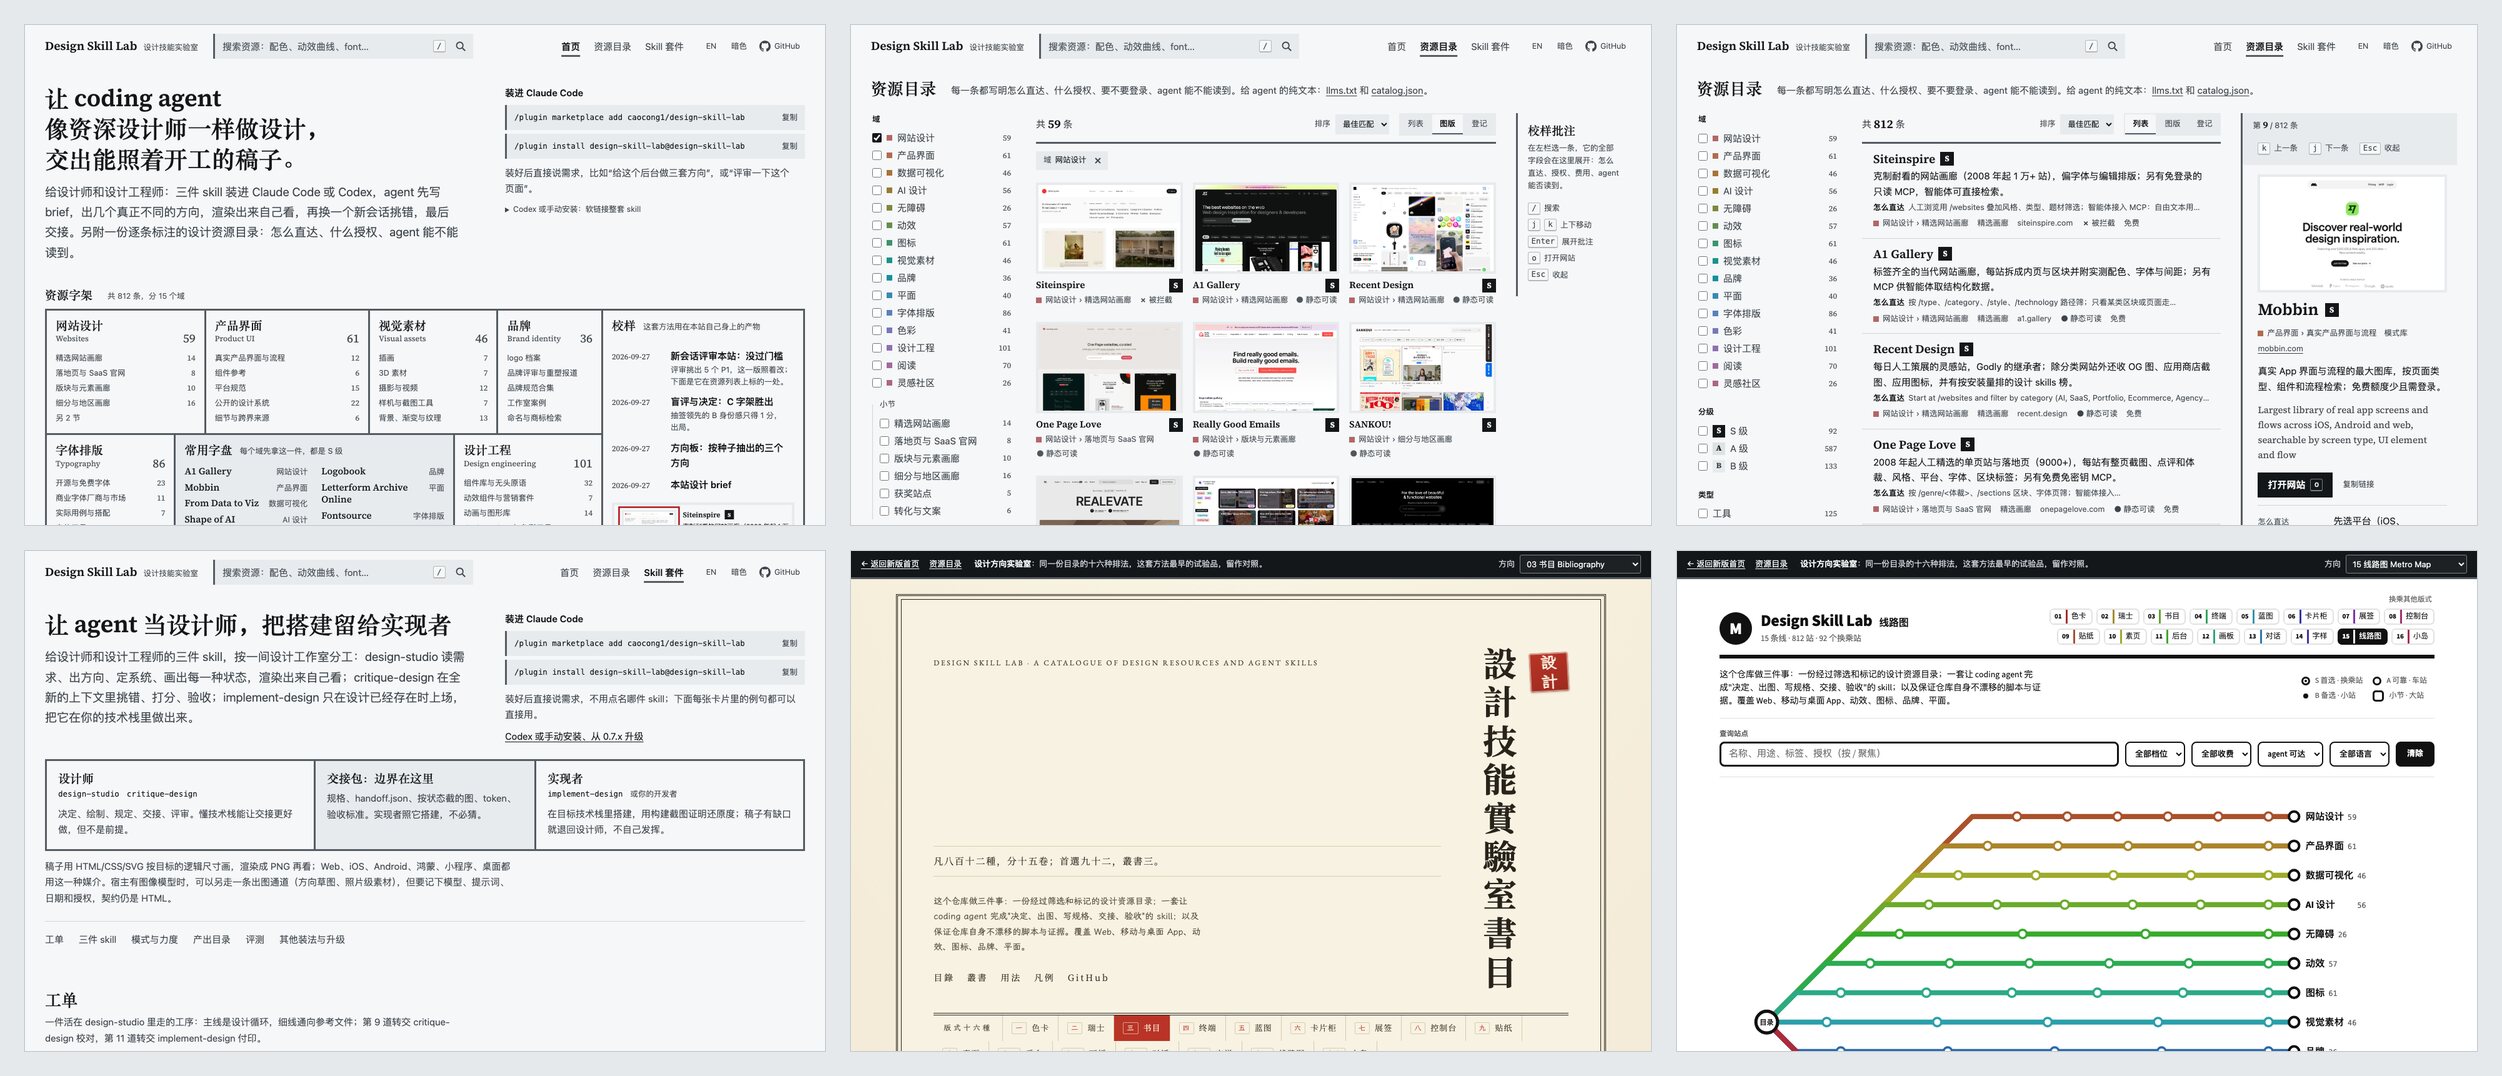The image size is (2502, 1076).
Task: Click 清除 button on the Metro Map page
Action: pyautogui.click(x=2415, y=754)
